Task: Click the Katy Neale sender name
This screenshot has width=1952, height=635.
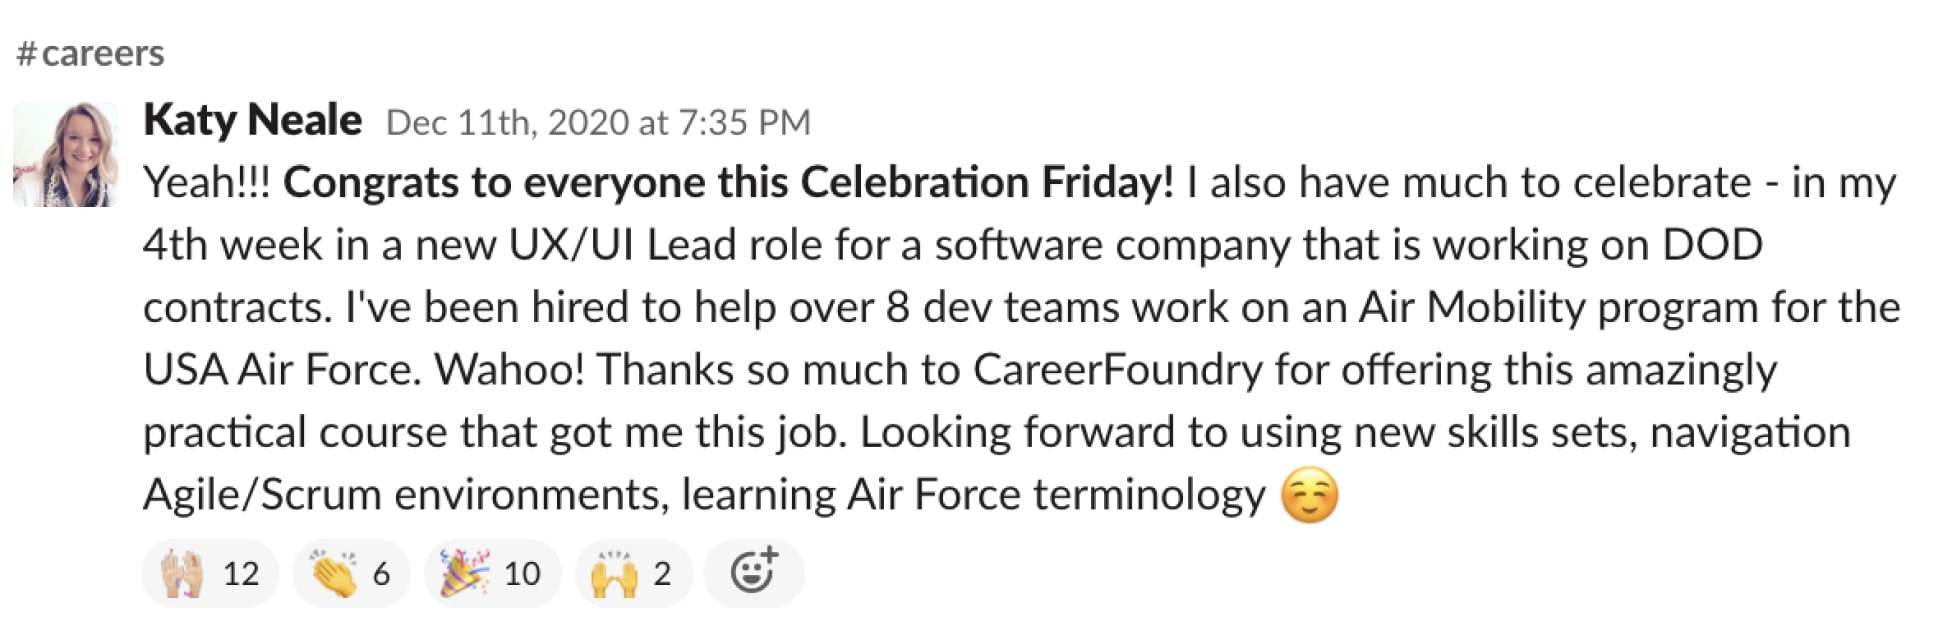Action: tap(252, 120)
